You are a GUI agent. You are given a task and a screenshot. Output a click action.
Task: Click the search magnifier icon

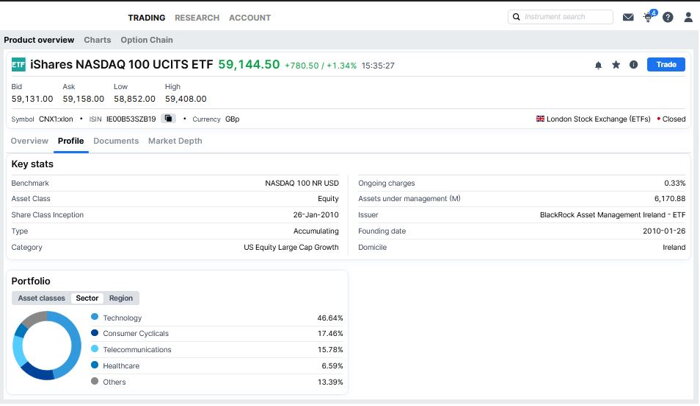tap(517, 17)
